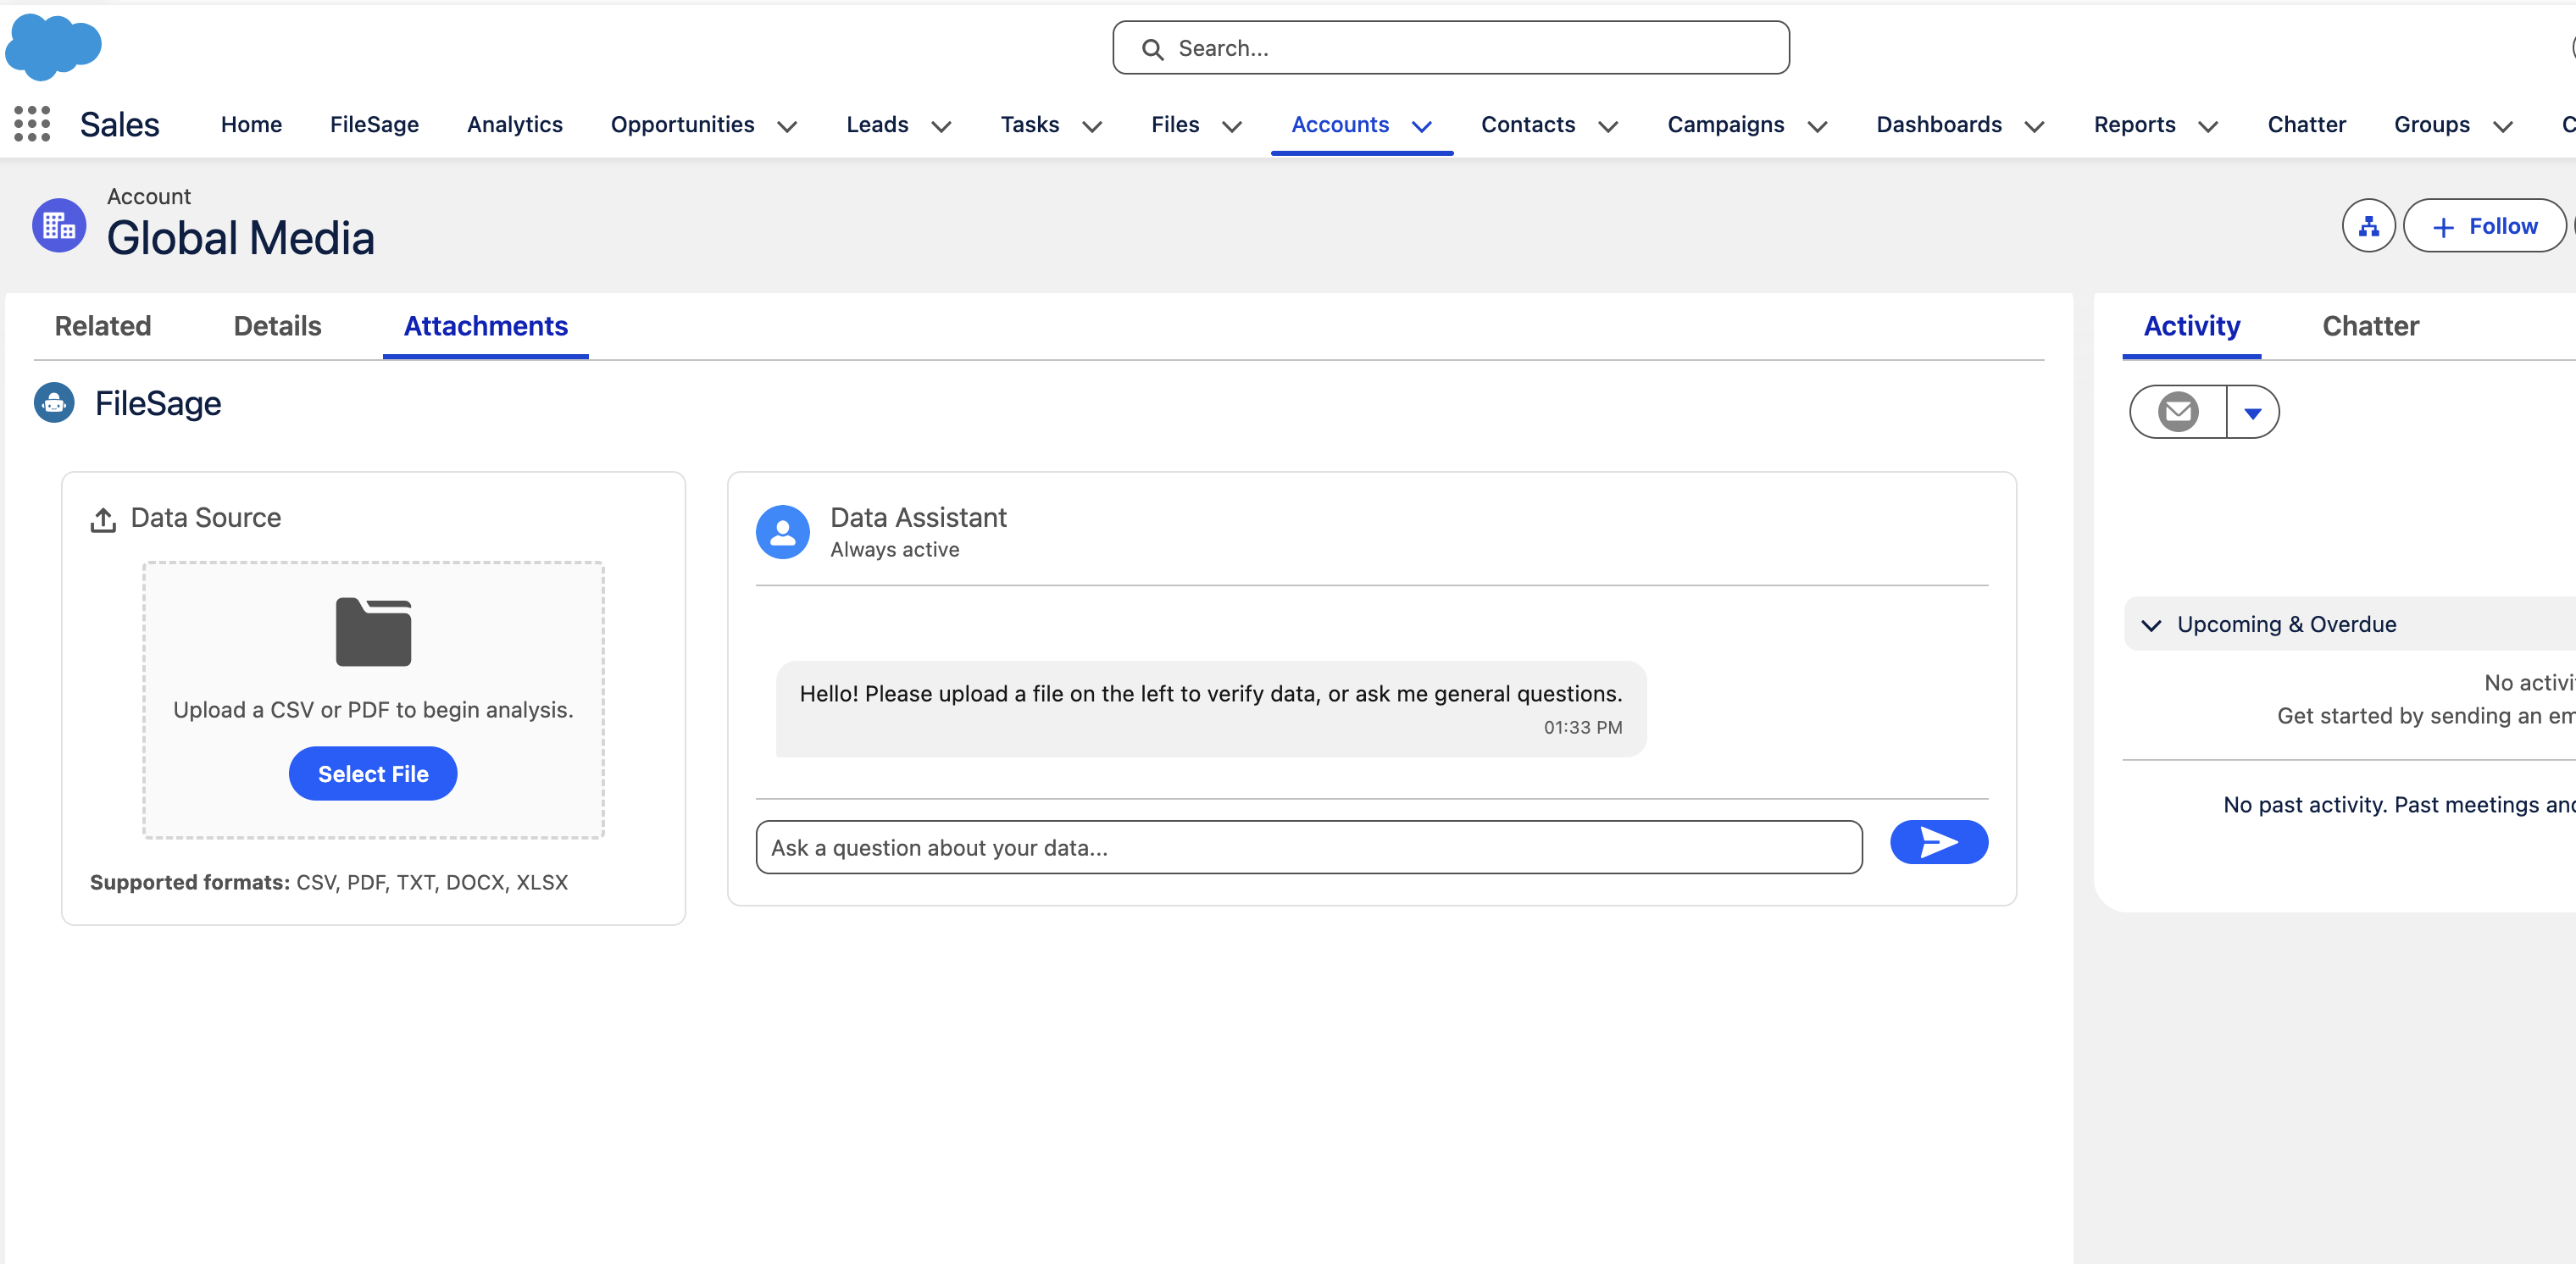
Task: Click the folder icon in the upload area
Action: click(x=372, y=630)
